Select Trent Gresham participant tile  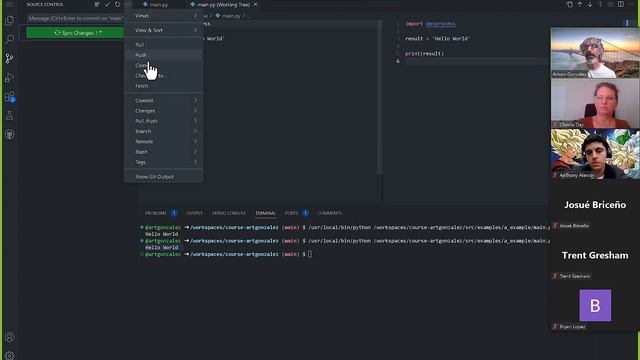pos(595,255)
